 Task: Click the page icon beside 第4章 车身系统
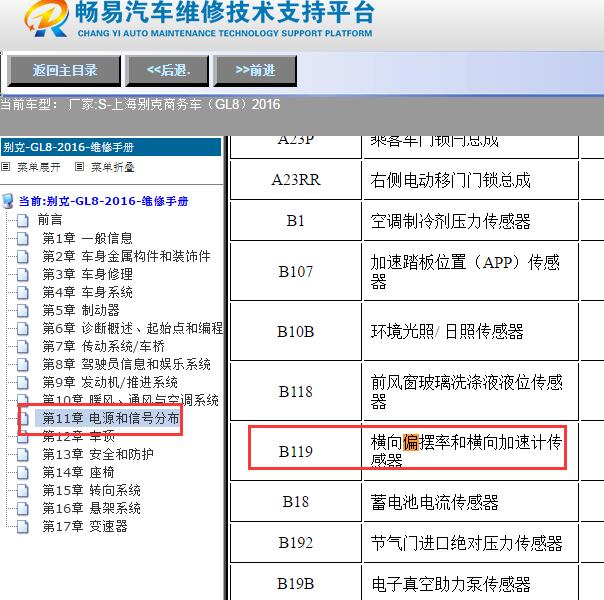(23, 293)
